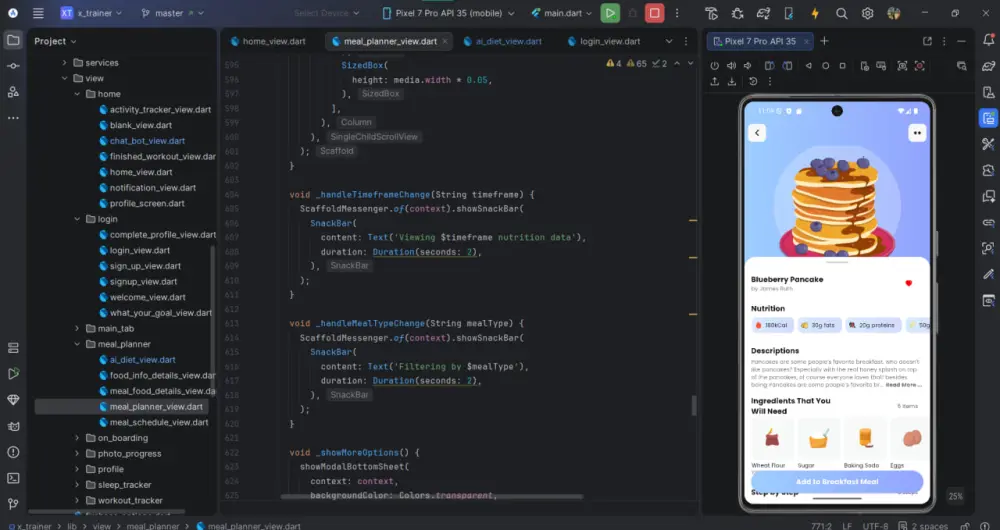This screenshot has width=1000, height=530.
Task: Click the emulator Overview square button
Action: (x=842, y=66)
